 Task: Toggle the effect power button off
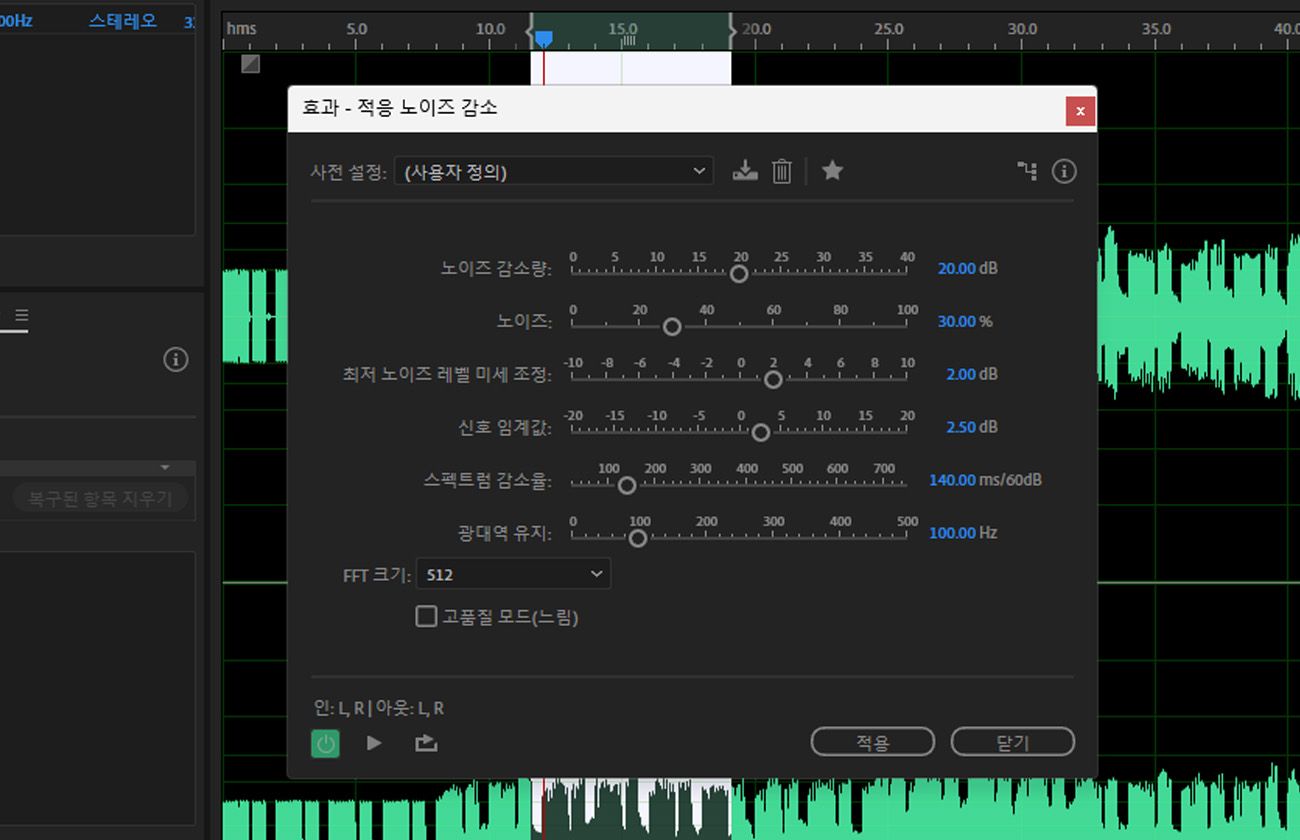pos(325,742)
